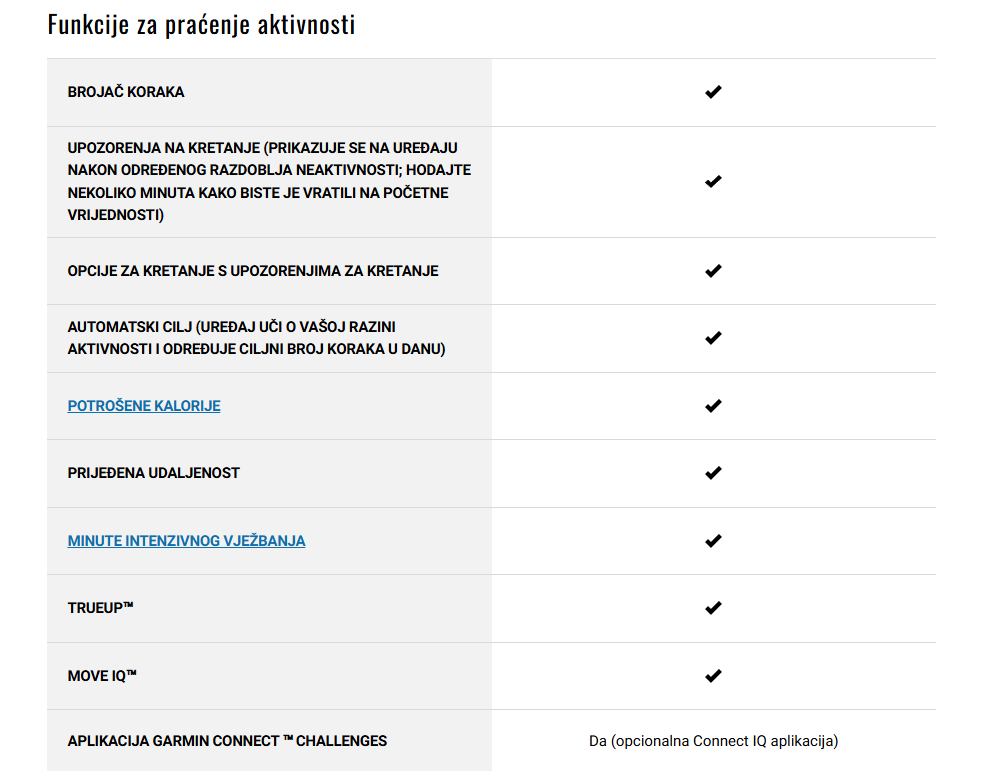Open the Potrošene kalorije link
987x771 pixels.
coord(144,406)
